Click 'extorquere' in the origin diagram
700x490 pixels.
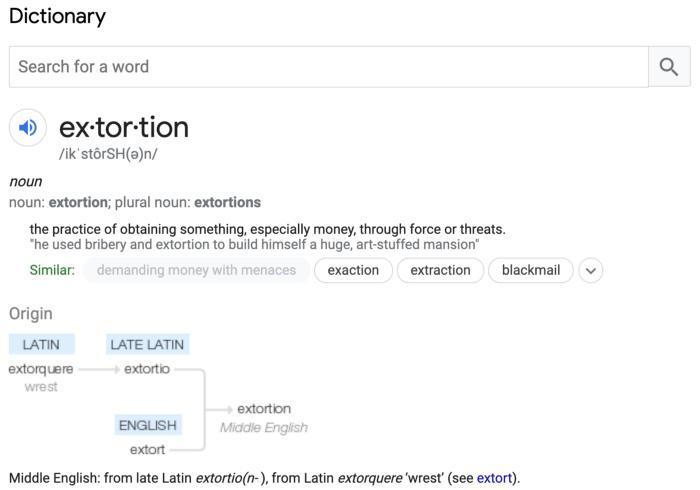click(x=41, y=369)
